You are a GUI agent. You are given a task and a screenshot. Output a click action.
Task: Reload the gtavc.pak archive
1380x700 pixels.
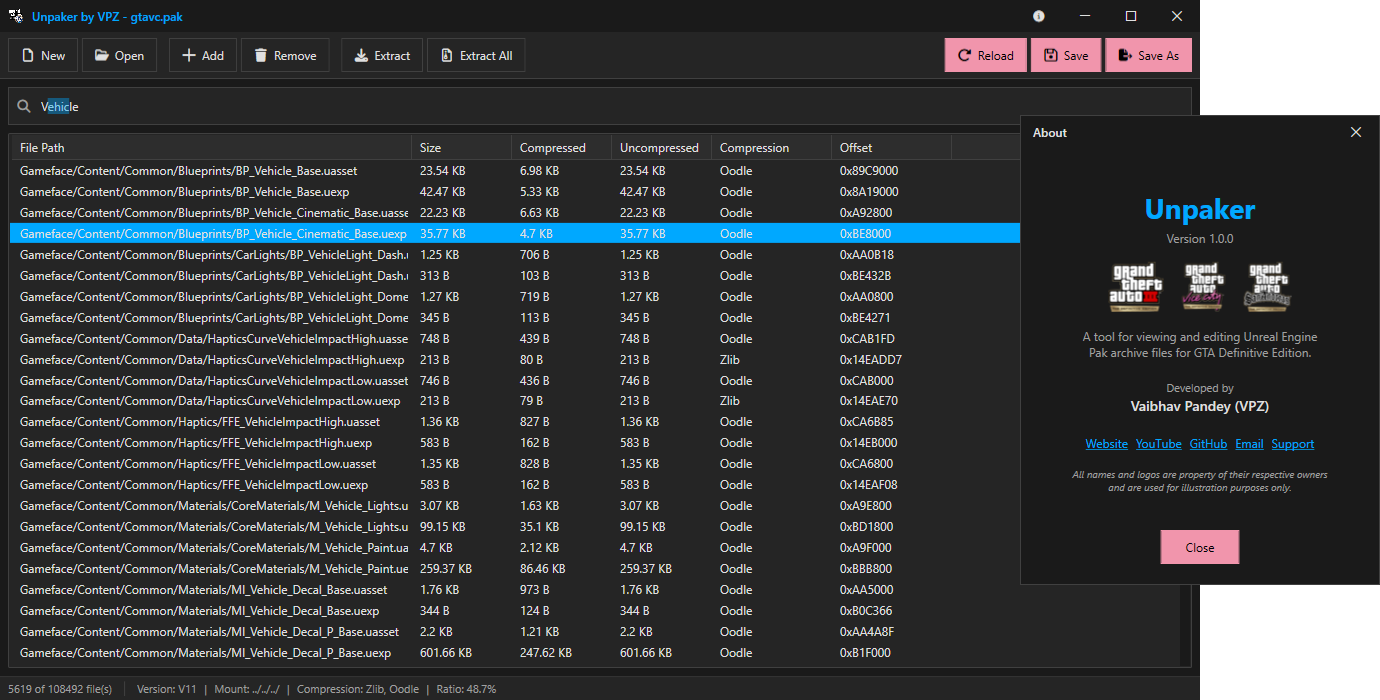[x=985, y=55]
